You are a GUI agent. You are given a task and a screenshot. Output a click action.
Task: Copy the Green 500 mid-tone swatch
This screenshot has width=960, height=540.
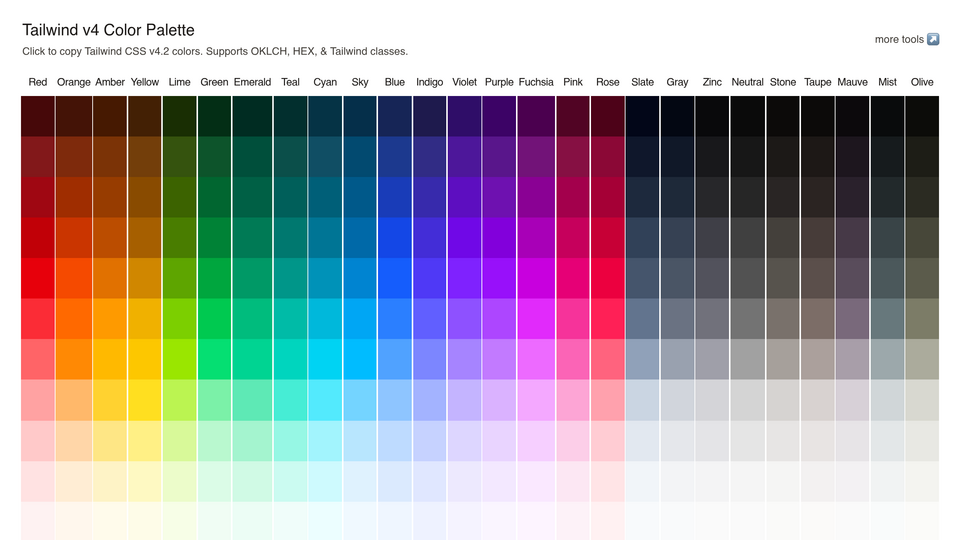[214, 318]
